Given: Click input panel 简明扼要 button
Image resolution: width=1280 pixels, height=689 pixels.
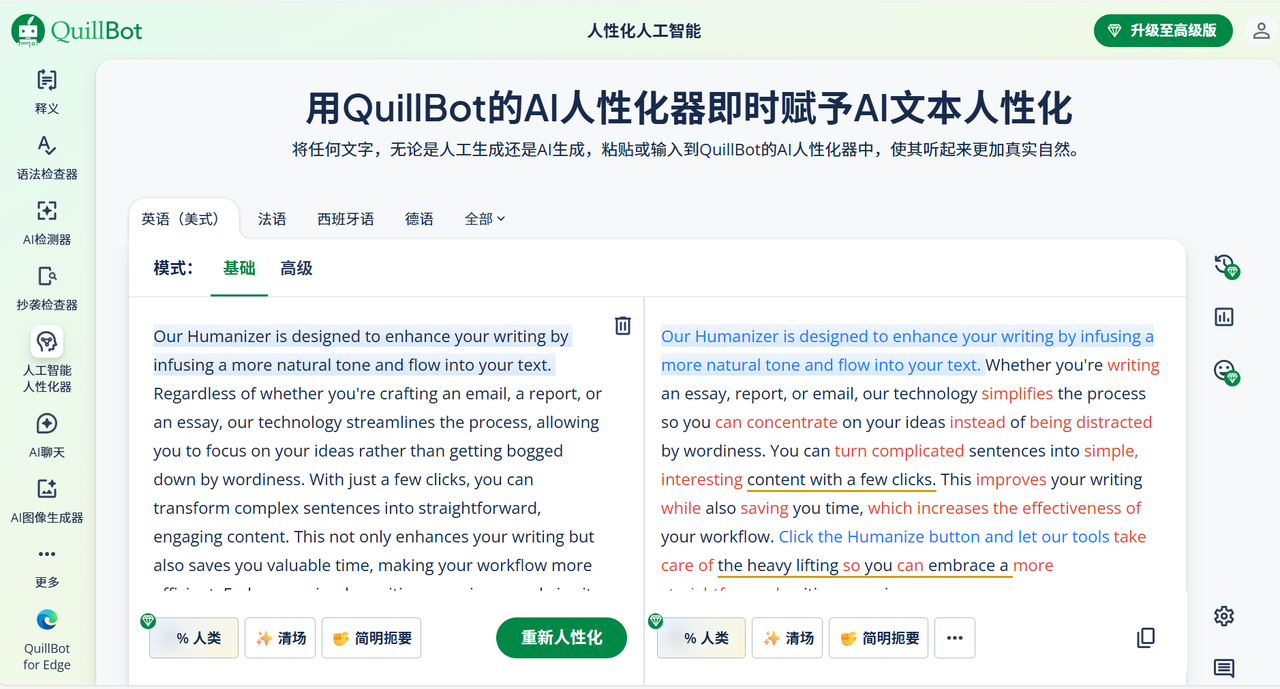Looking at the screenshot, I should (x=371, y=638).
